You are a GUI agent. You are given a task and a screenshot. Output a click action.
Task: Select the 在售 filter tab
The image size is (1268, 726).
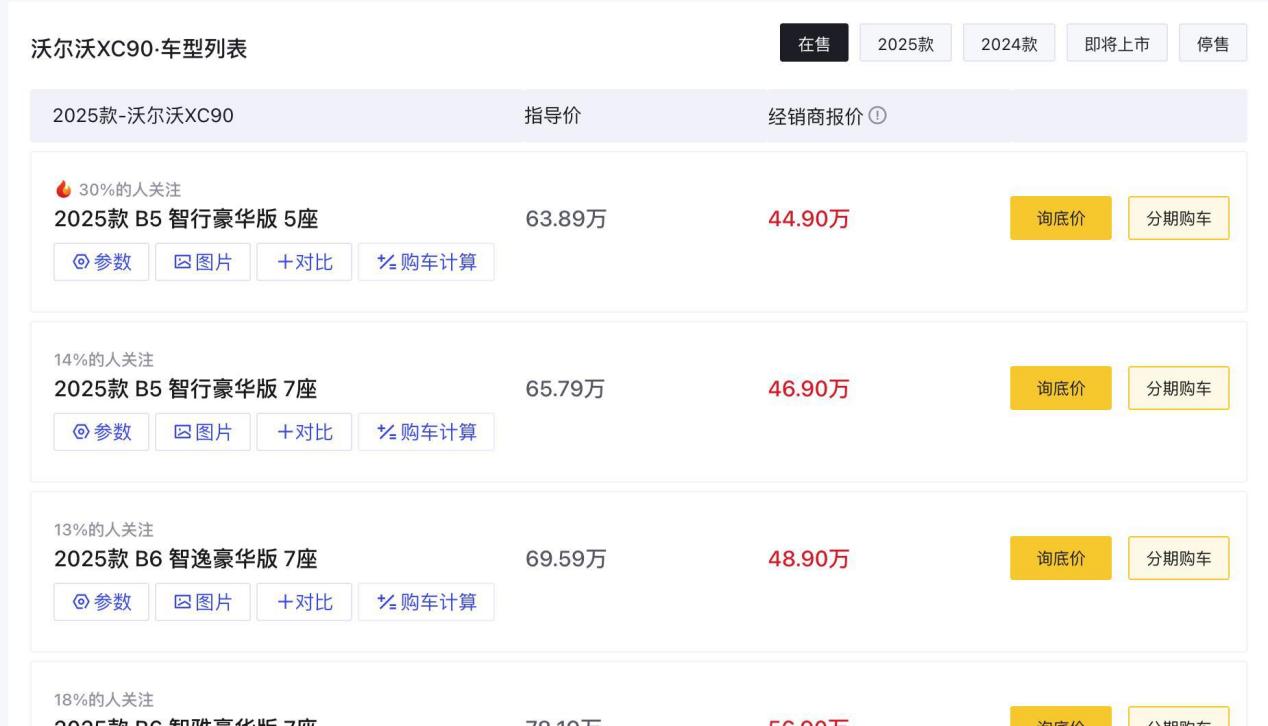(x=814, y=43)
